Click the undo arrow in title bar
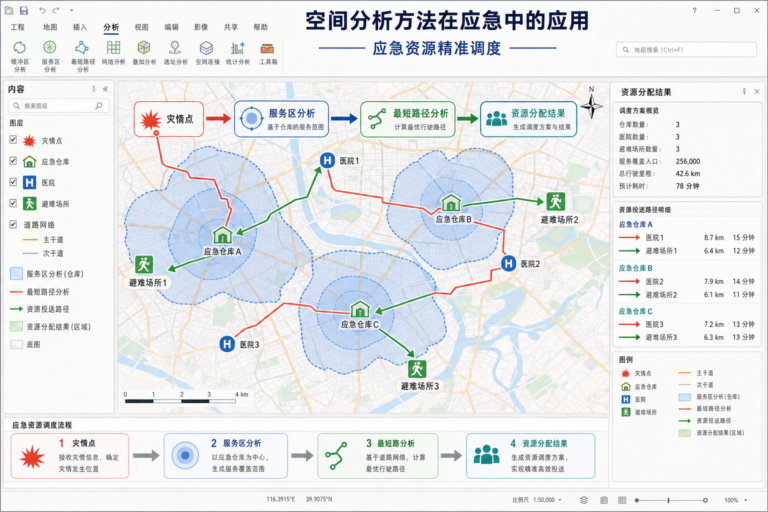The image size is (768, 512). coord(42,10)
